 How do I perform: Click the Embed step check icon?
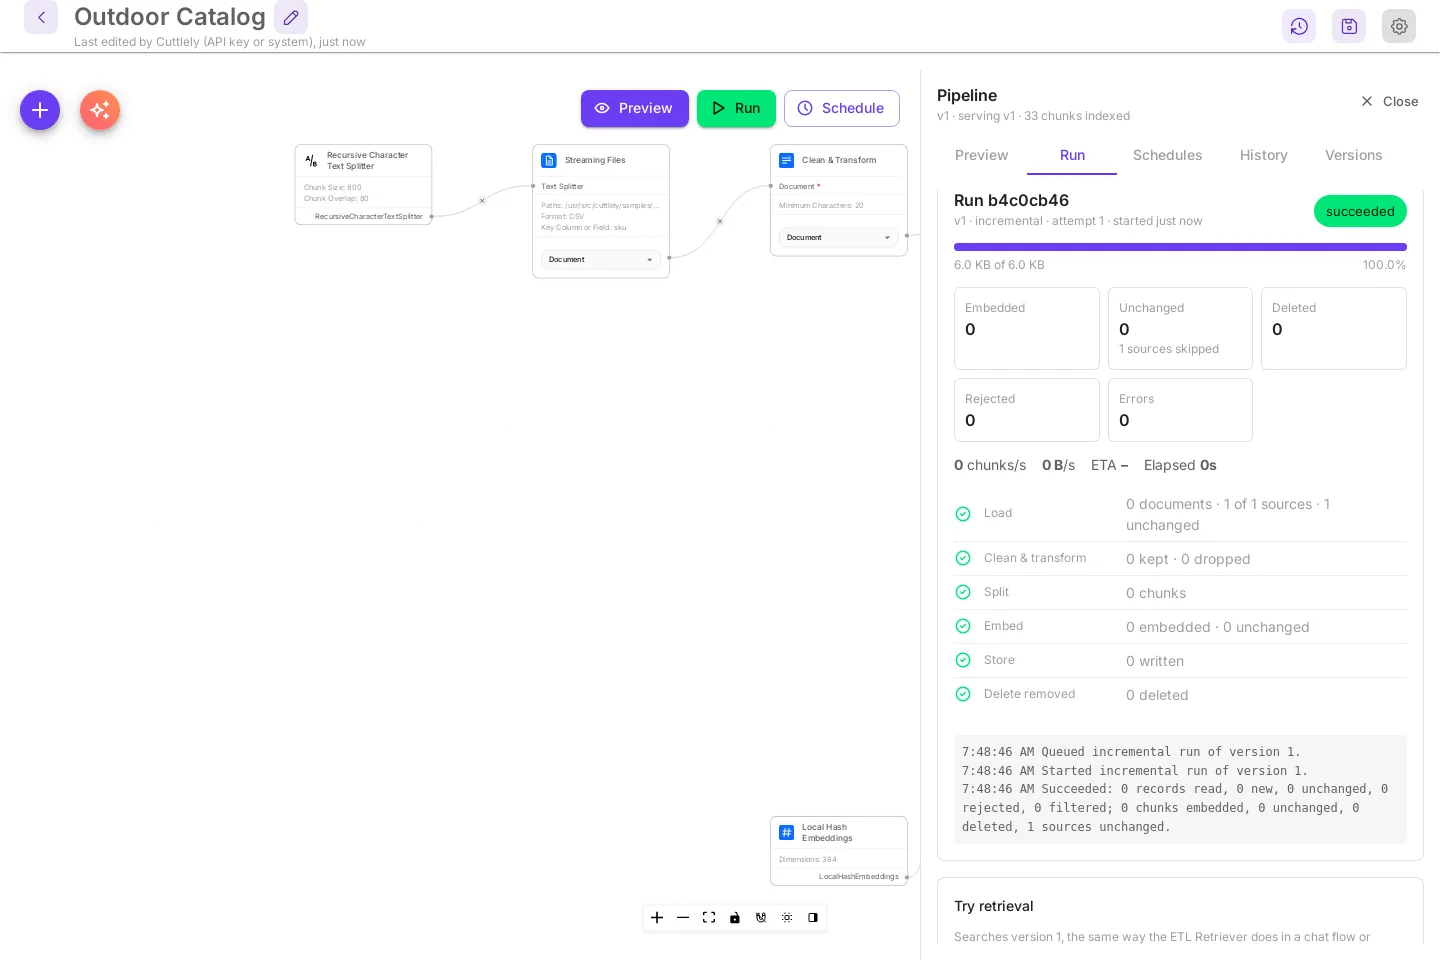coord(963,626)
